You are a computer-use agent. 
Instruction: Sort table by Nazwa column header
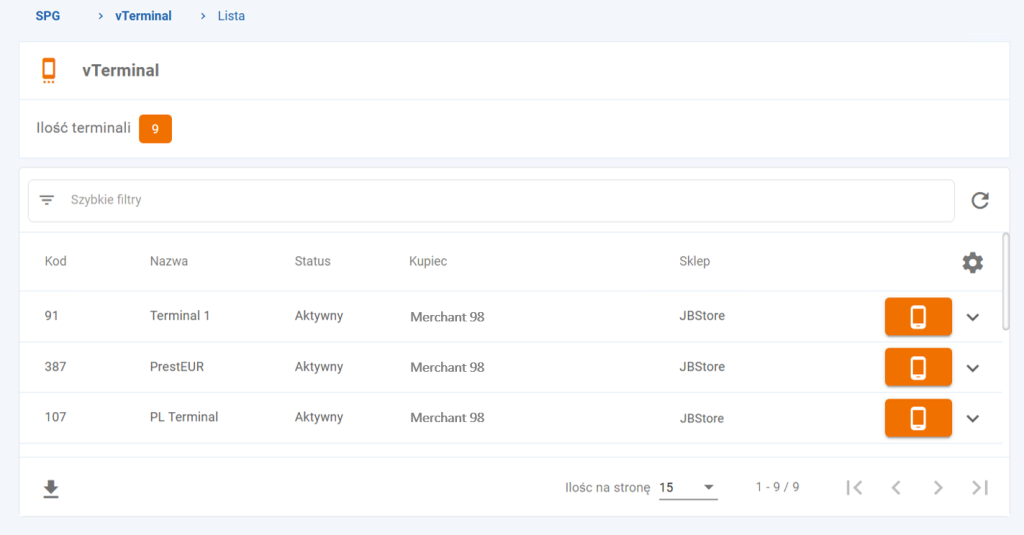tap(169, 261)
